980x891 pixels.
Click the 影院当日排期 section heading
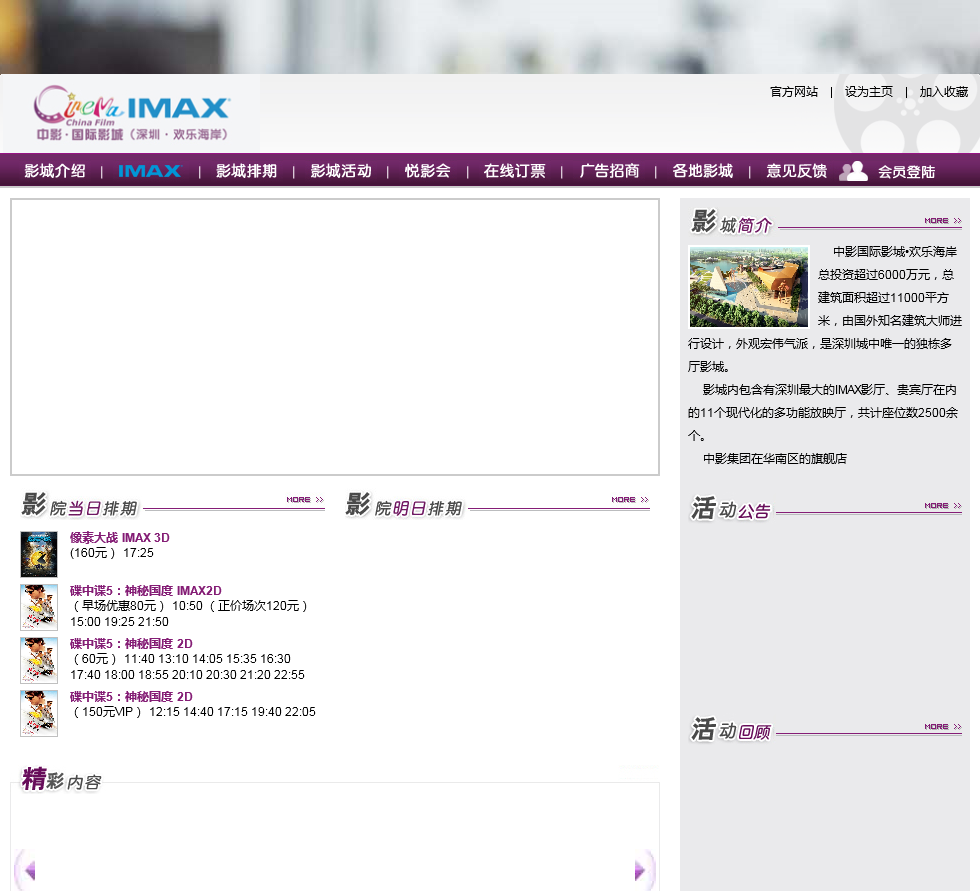click(79, 505)
